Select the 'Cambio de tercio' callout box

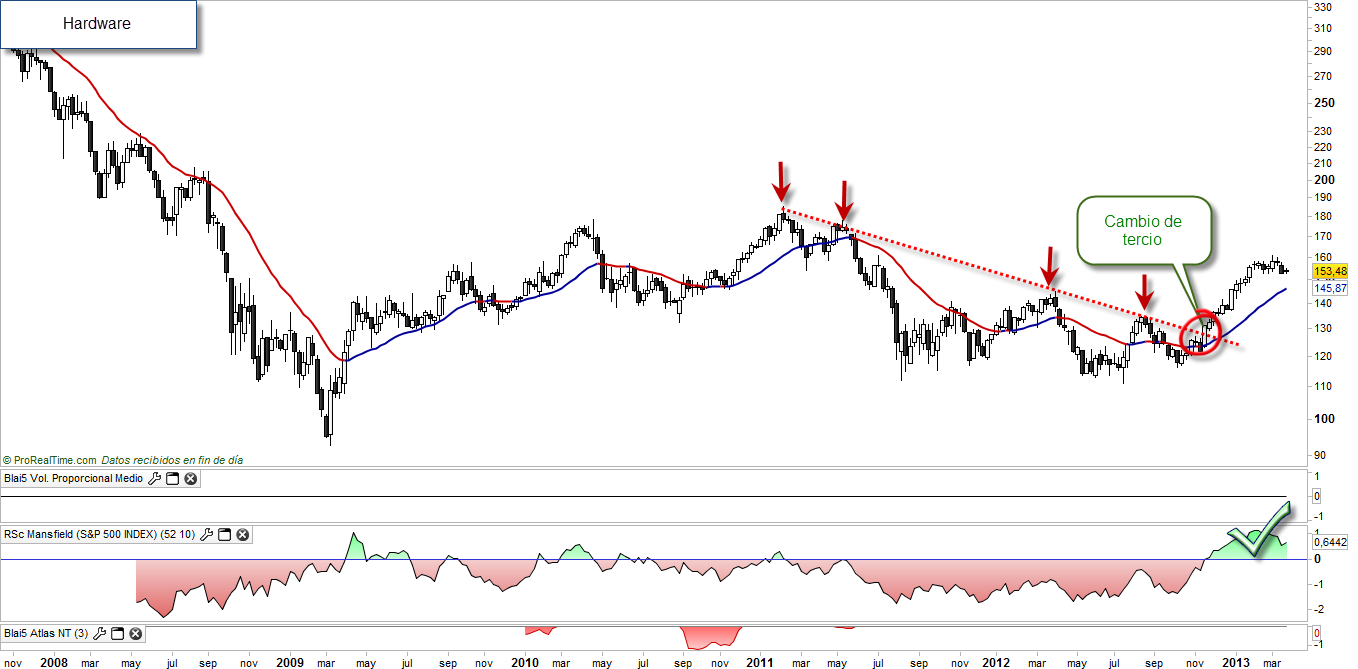tap(1144, 231)
